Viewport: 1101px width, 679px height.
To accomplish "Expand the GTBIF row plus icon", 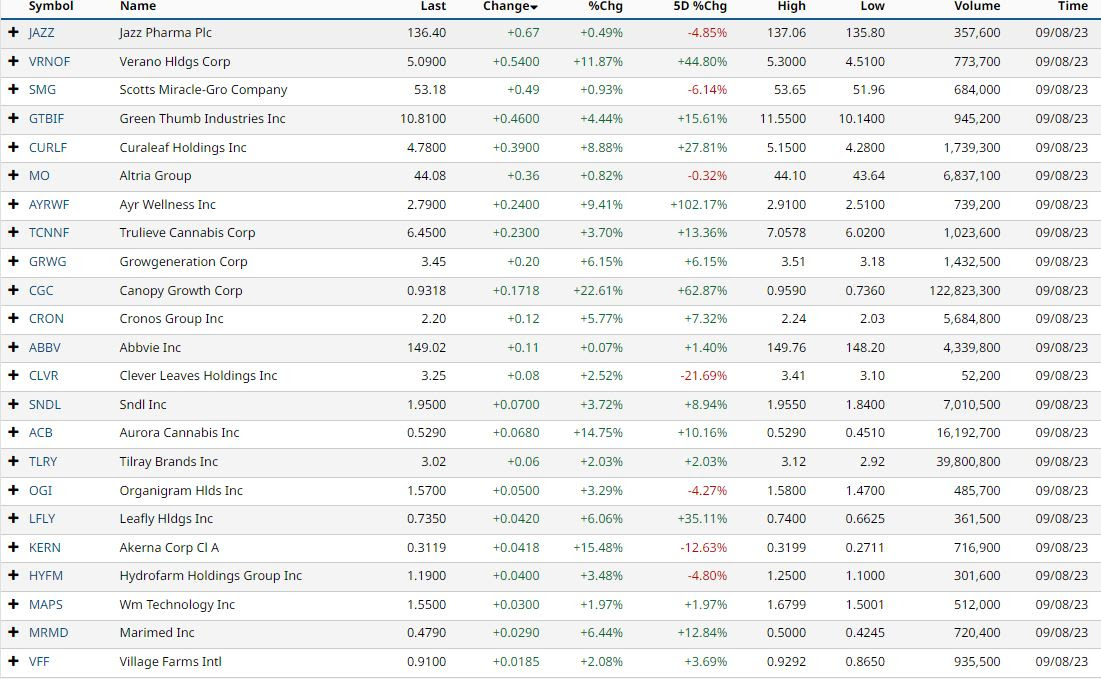I will point(13,118).
